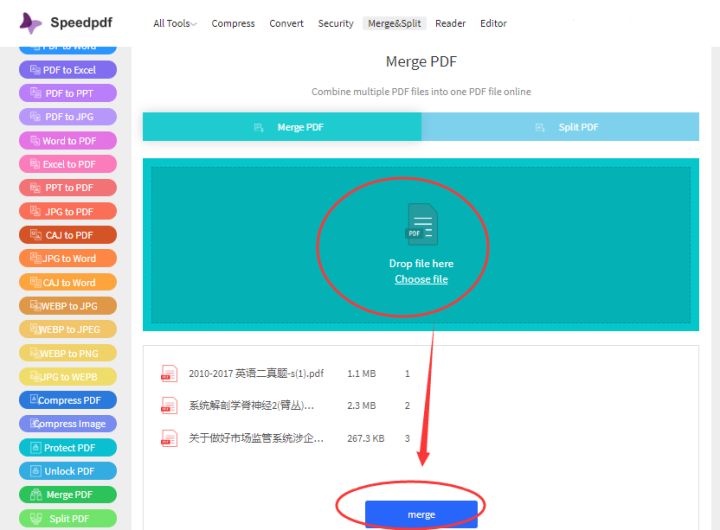Select JPG to WEPB sidebar button
The height and width of the screenshot is (530, 720).
click(x=68, y=377)
